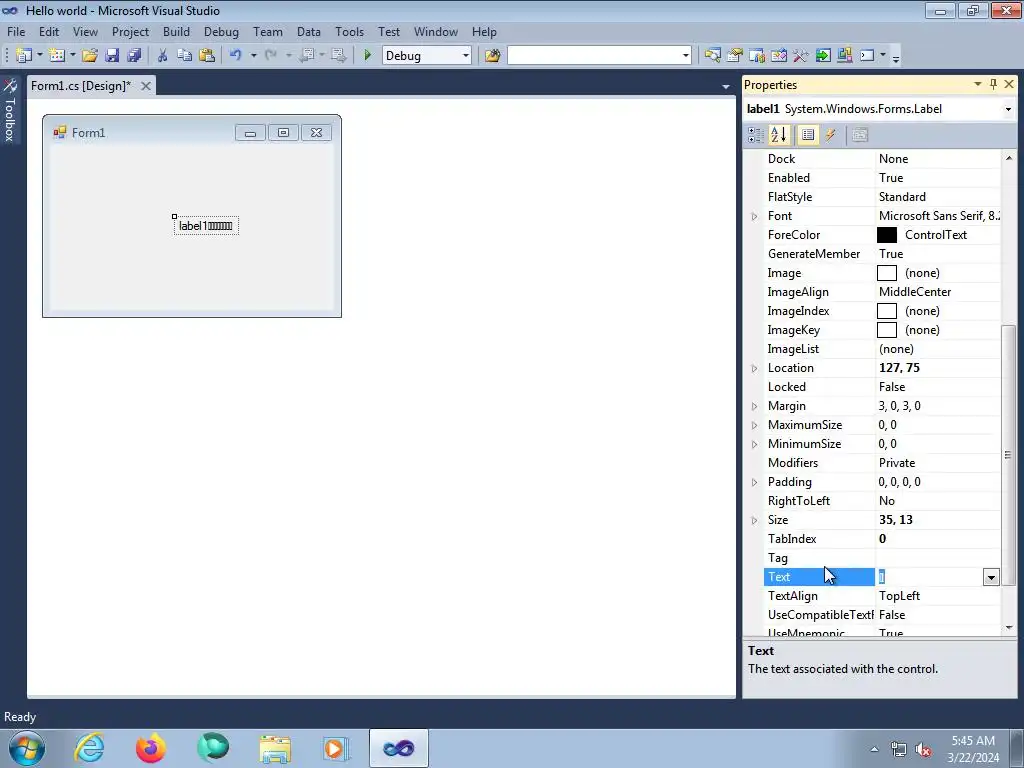This screenshot has height=768, width=1024.
Task: Select the Dock property row
Action: (882, 159)
